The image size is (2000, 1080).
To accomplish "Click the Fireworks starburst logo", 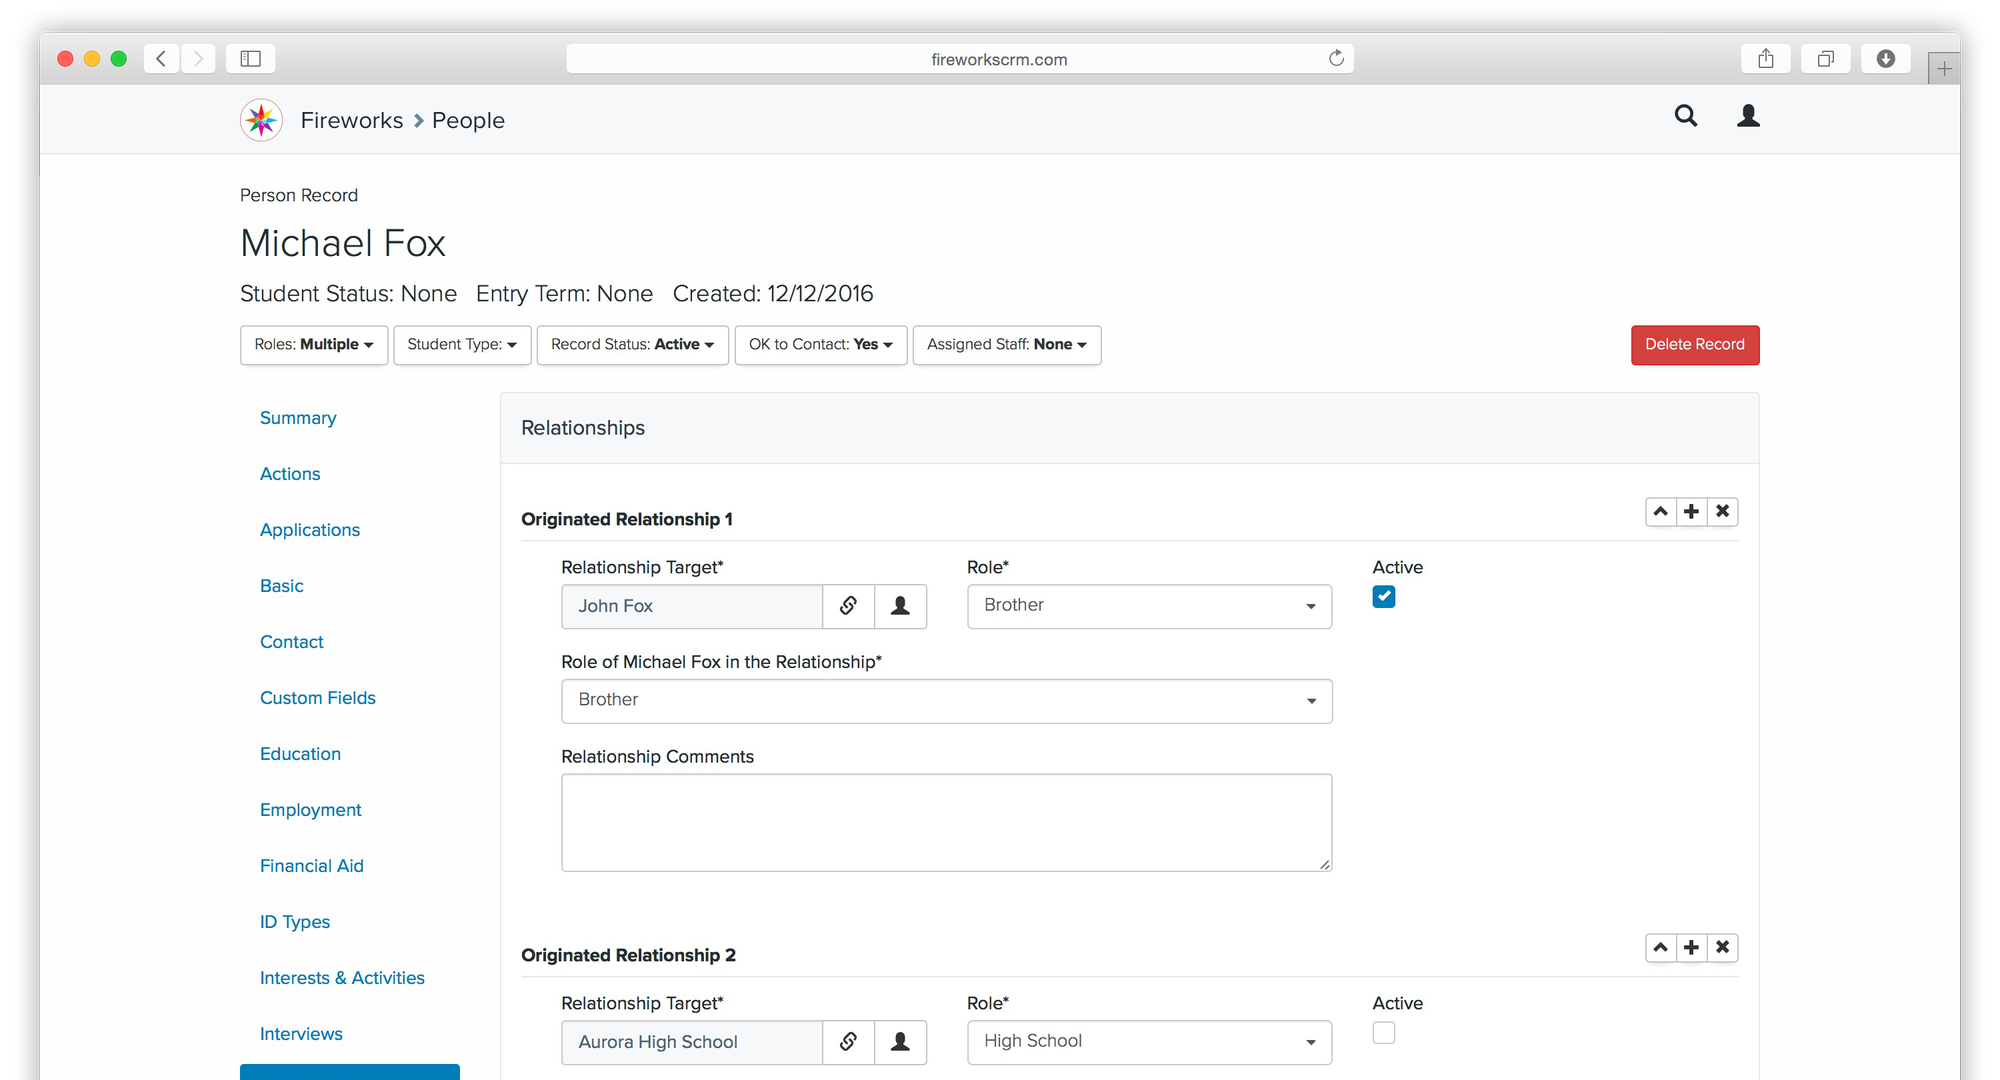I will (x=261, y=120).
